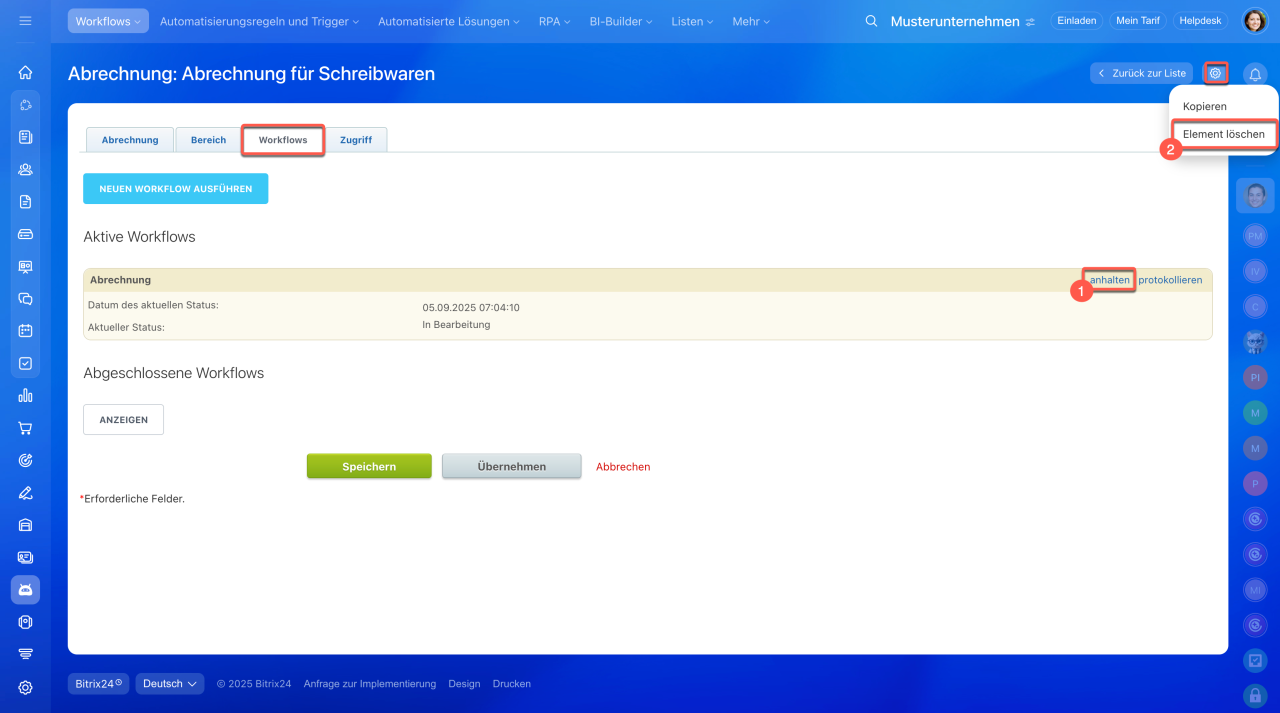Open the PI contact avatar in right panel
Image resolution: width=1280 pixels, height=713 pixels.
coord(1255,377)
